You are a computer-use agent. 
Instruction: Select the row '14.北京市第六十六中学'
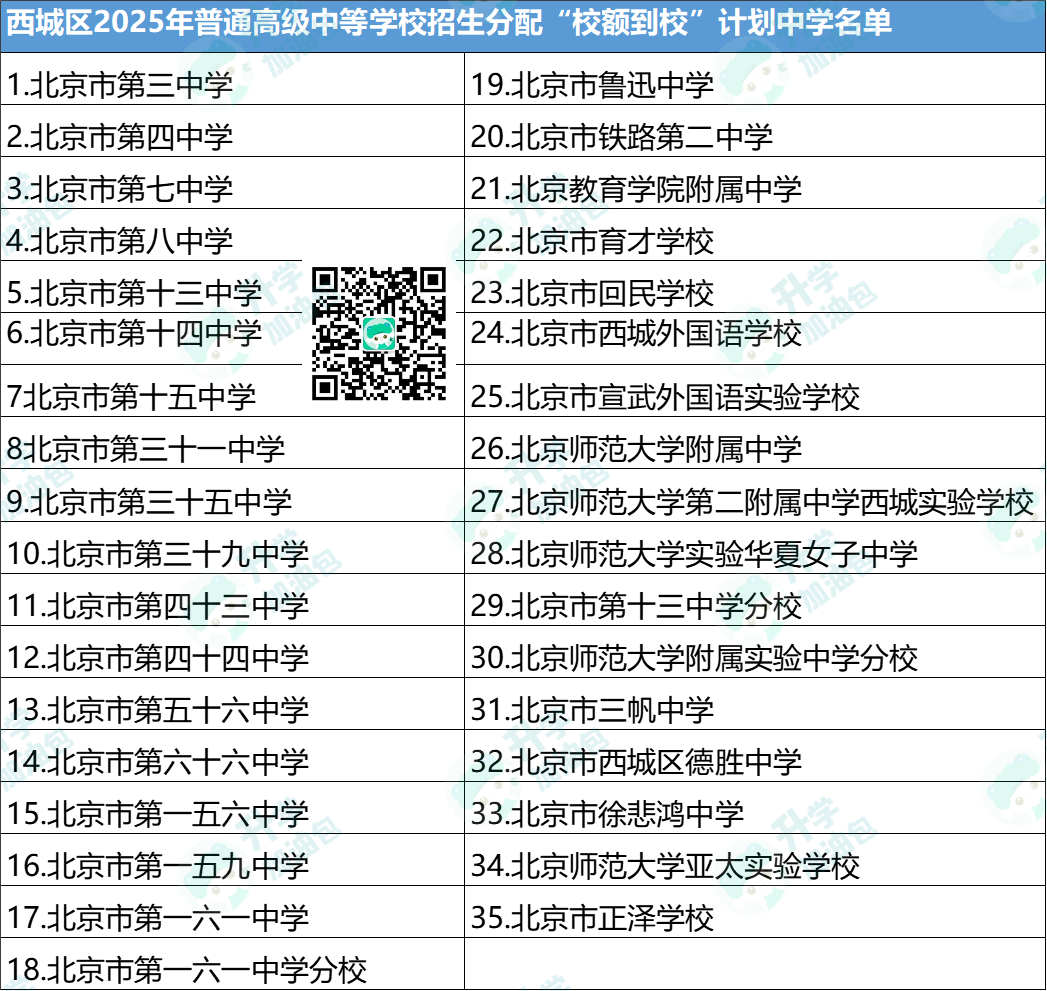(232, 756)
